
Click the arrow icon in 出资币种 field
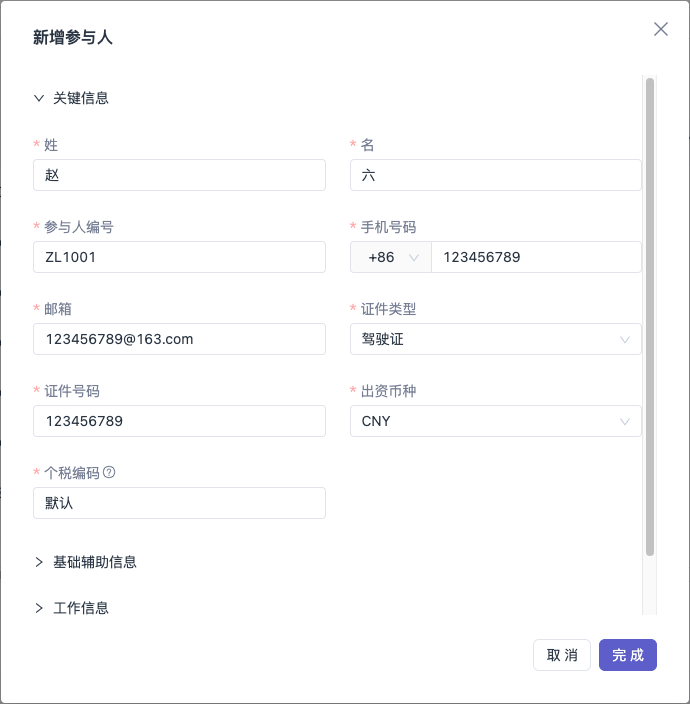tap(624, 422)
